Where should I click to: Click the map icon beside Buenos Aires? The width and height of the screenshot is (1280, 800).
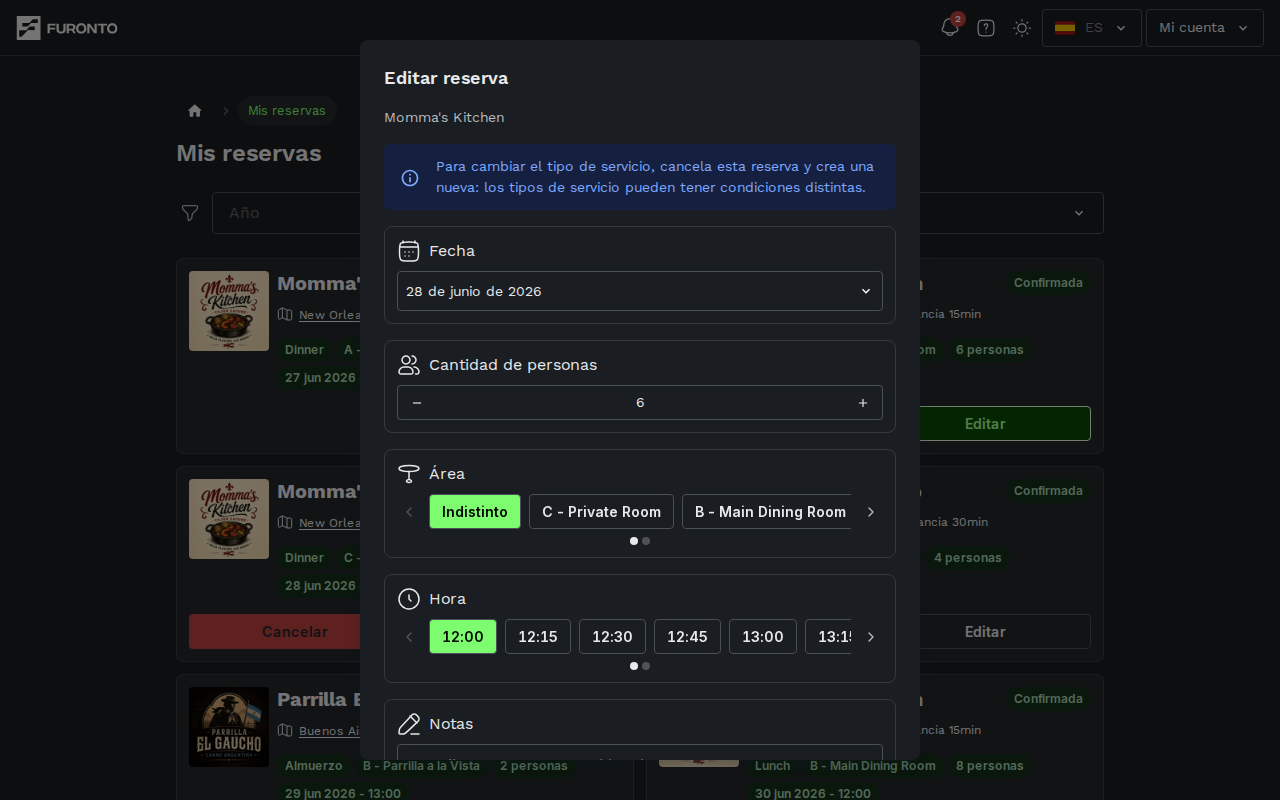[x=285, y=730]
